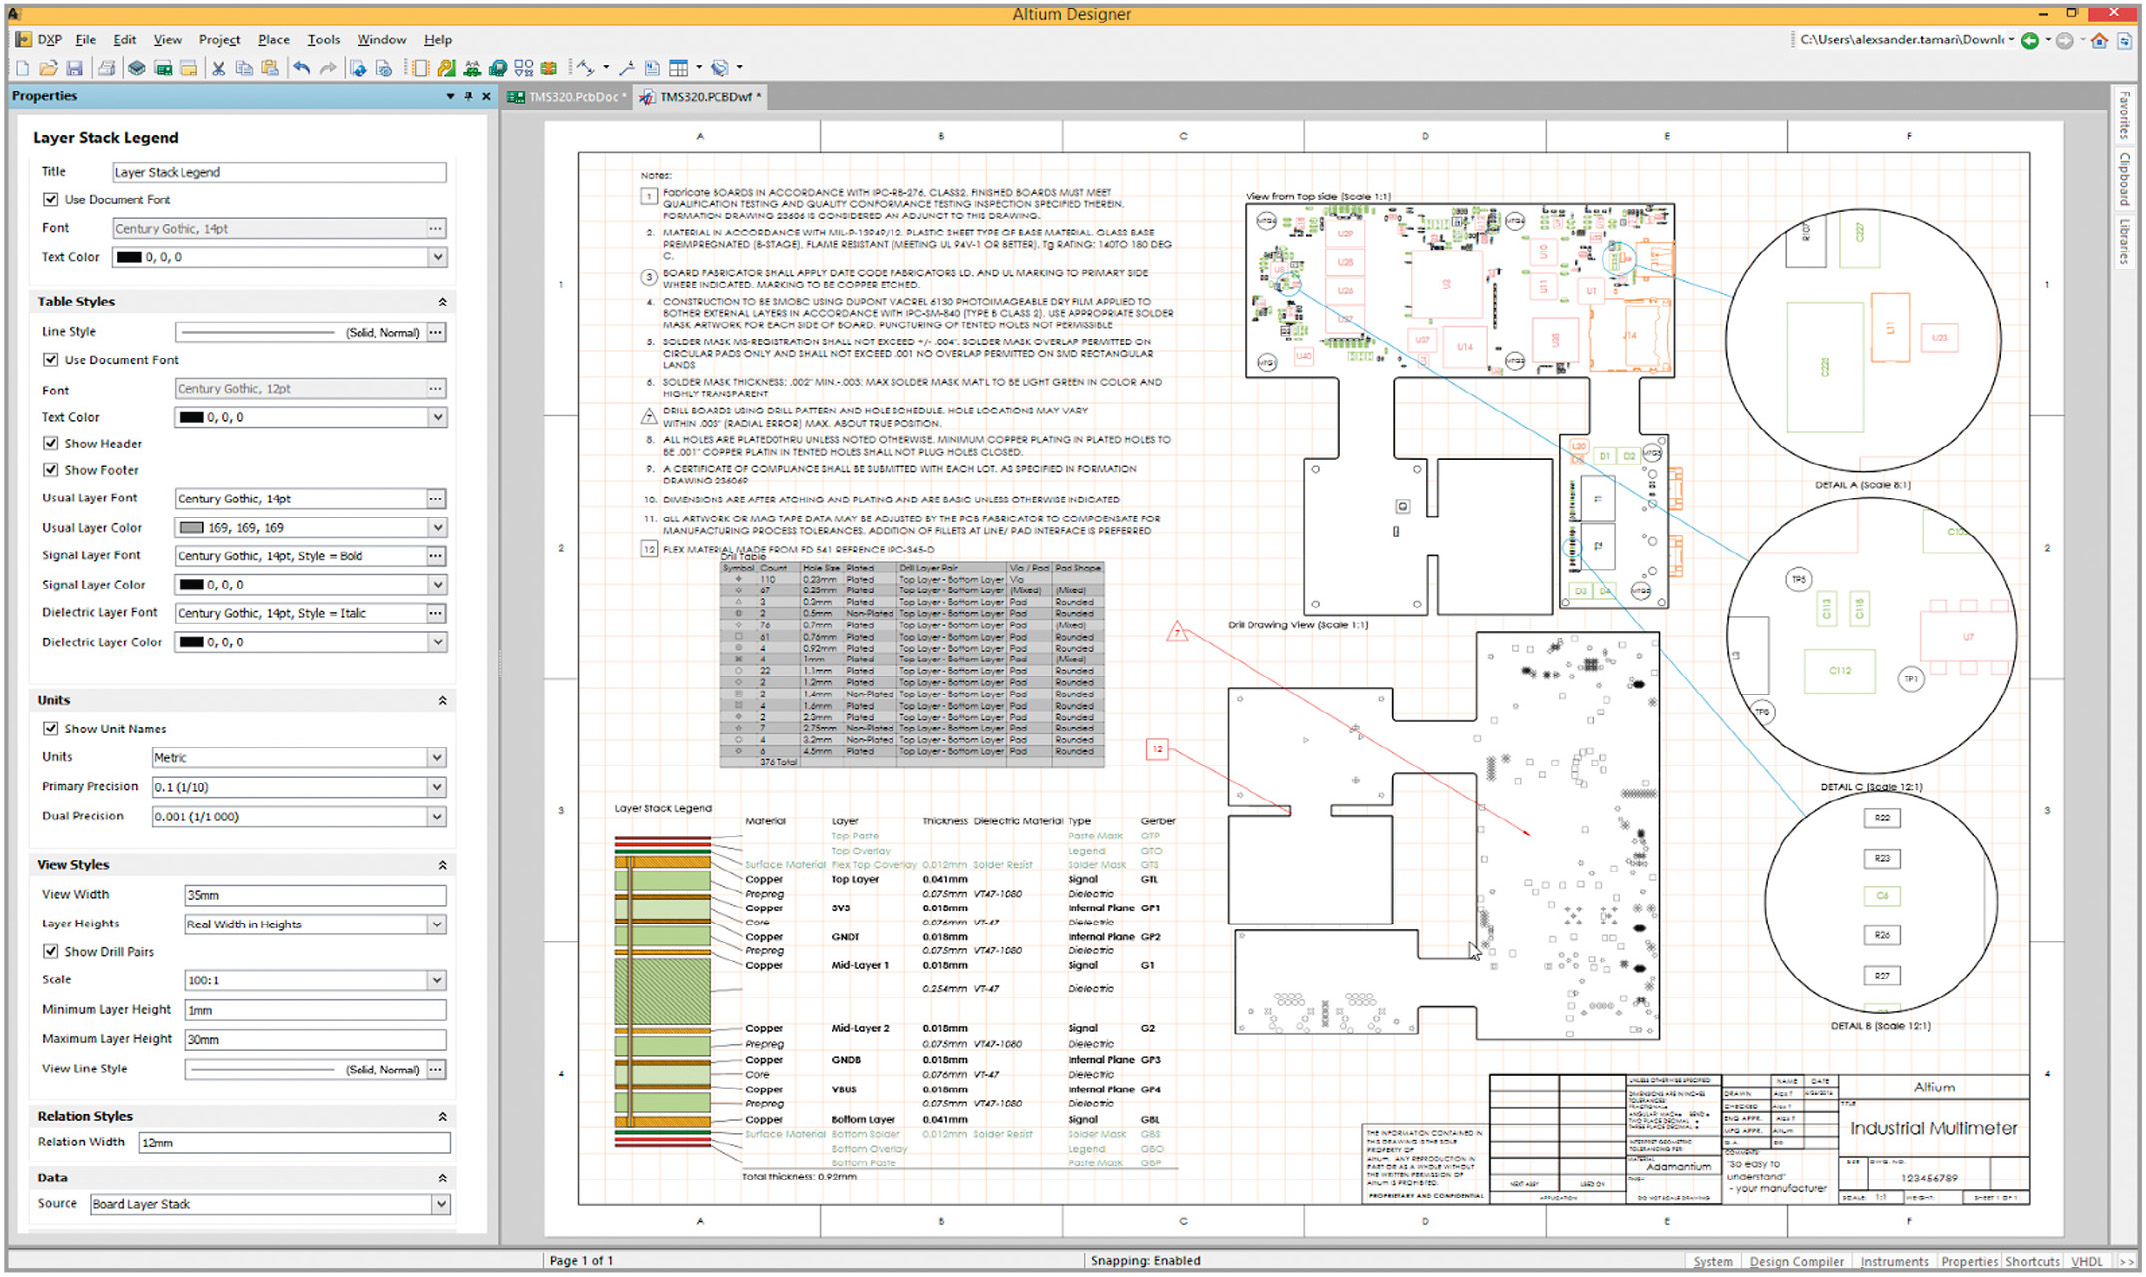Screen dimensions: 2146x1277
Task: Open the DXP system menu
Action: pyautogui.click(x=40, y=40)
